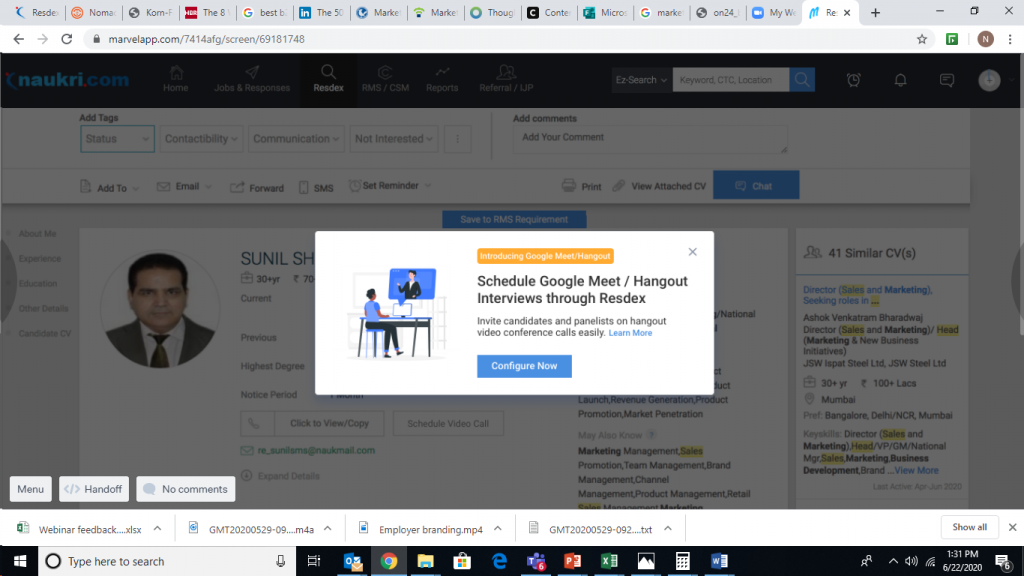Open PowerPoint from the taskbar
This screenshot has height=576, width=1024.
[x=572, y=561]
